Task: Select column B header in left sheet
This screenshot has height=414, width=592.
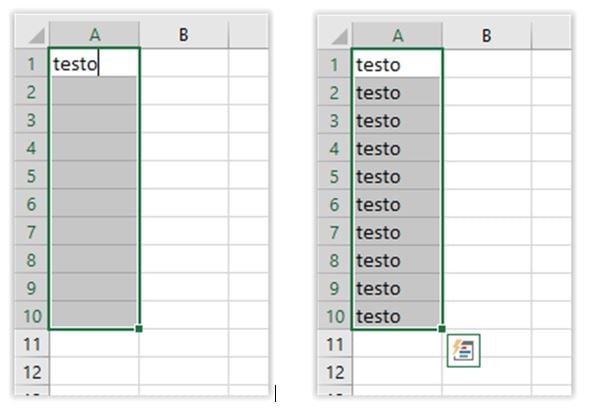Action: point(184,35)
